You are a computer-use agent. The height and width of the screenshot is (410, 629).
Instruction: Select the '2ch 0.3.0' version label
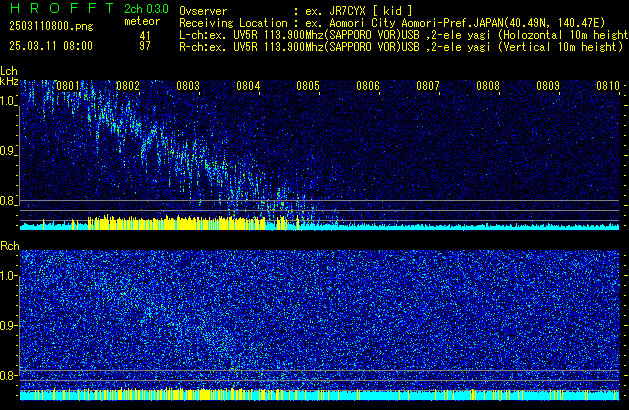pyautogui.click(x=146, y=9)
